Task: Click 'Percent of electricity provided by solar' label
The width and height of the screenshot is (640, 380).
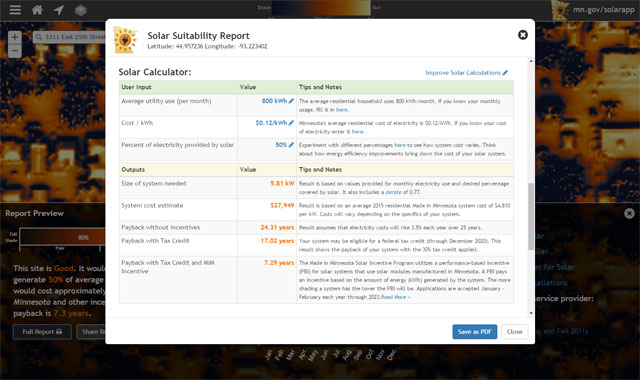Action: tap(177, 145)
